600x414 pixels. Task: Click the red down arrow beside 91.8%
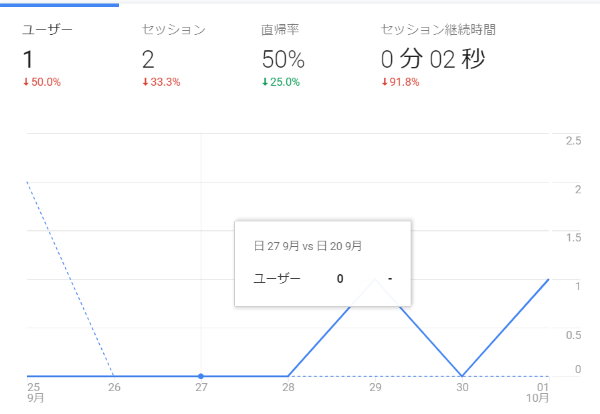(384, 83)
